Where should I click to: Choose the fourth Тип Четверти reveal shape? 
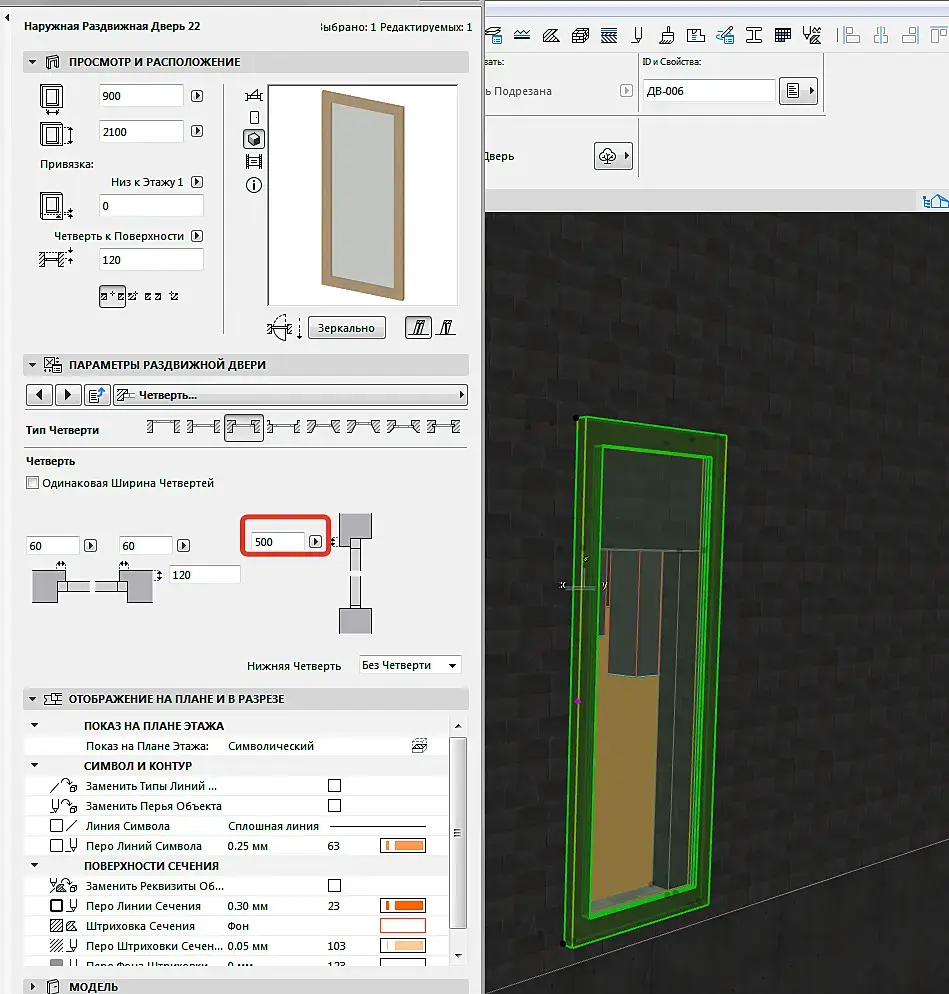click(283, 427)
